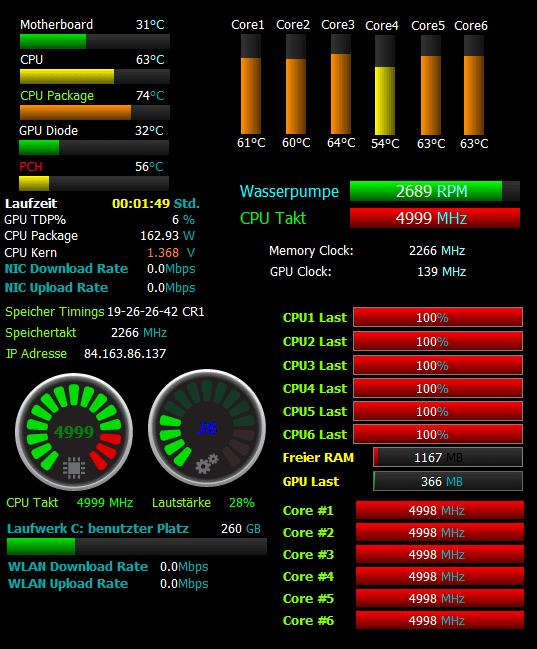Click the Memory Clock 2266 MHz reading
The image size is (537, 649).
click(x=437, y=250)
